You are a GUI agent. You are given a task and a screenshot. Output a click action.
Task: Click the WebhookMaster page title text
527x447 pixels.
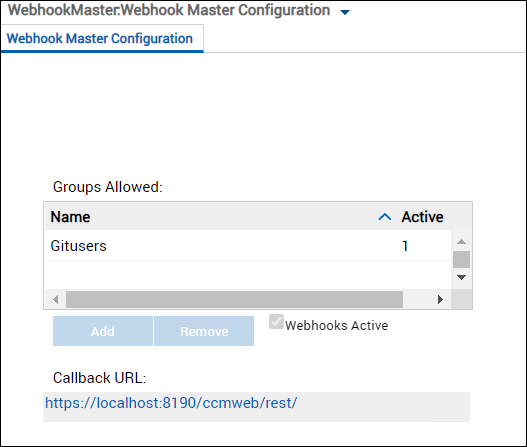coord(169,10)
